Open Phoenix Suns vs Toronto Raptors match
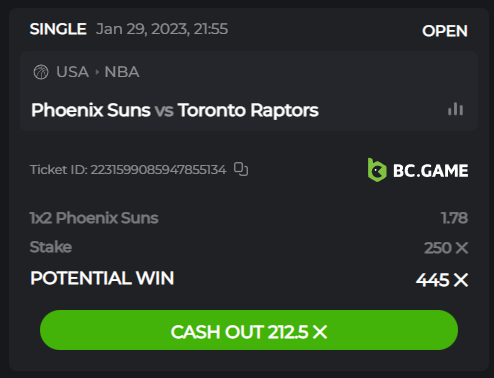 pyautogui.click(x=175, y=110)
